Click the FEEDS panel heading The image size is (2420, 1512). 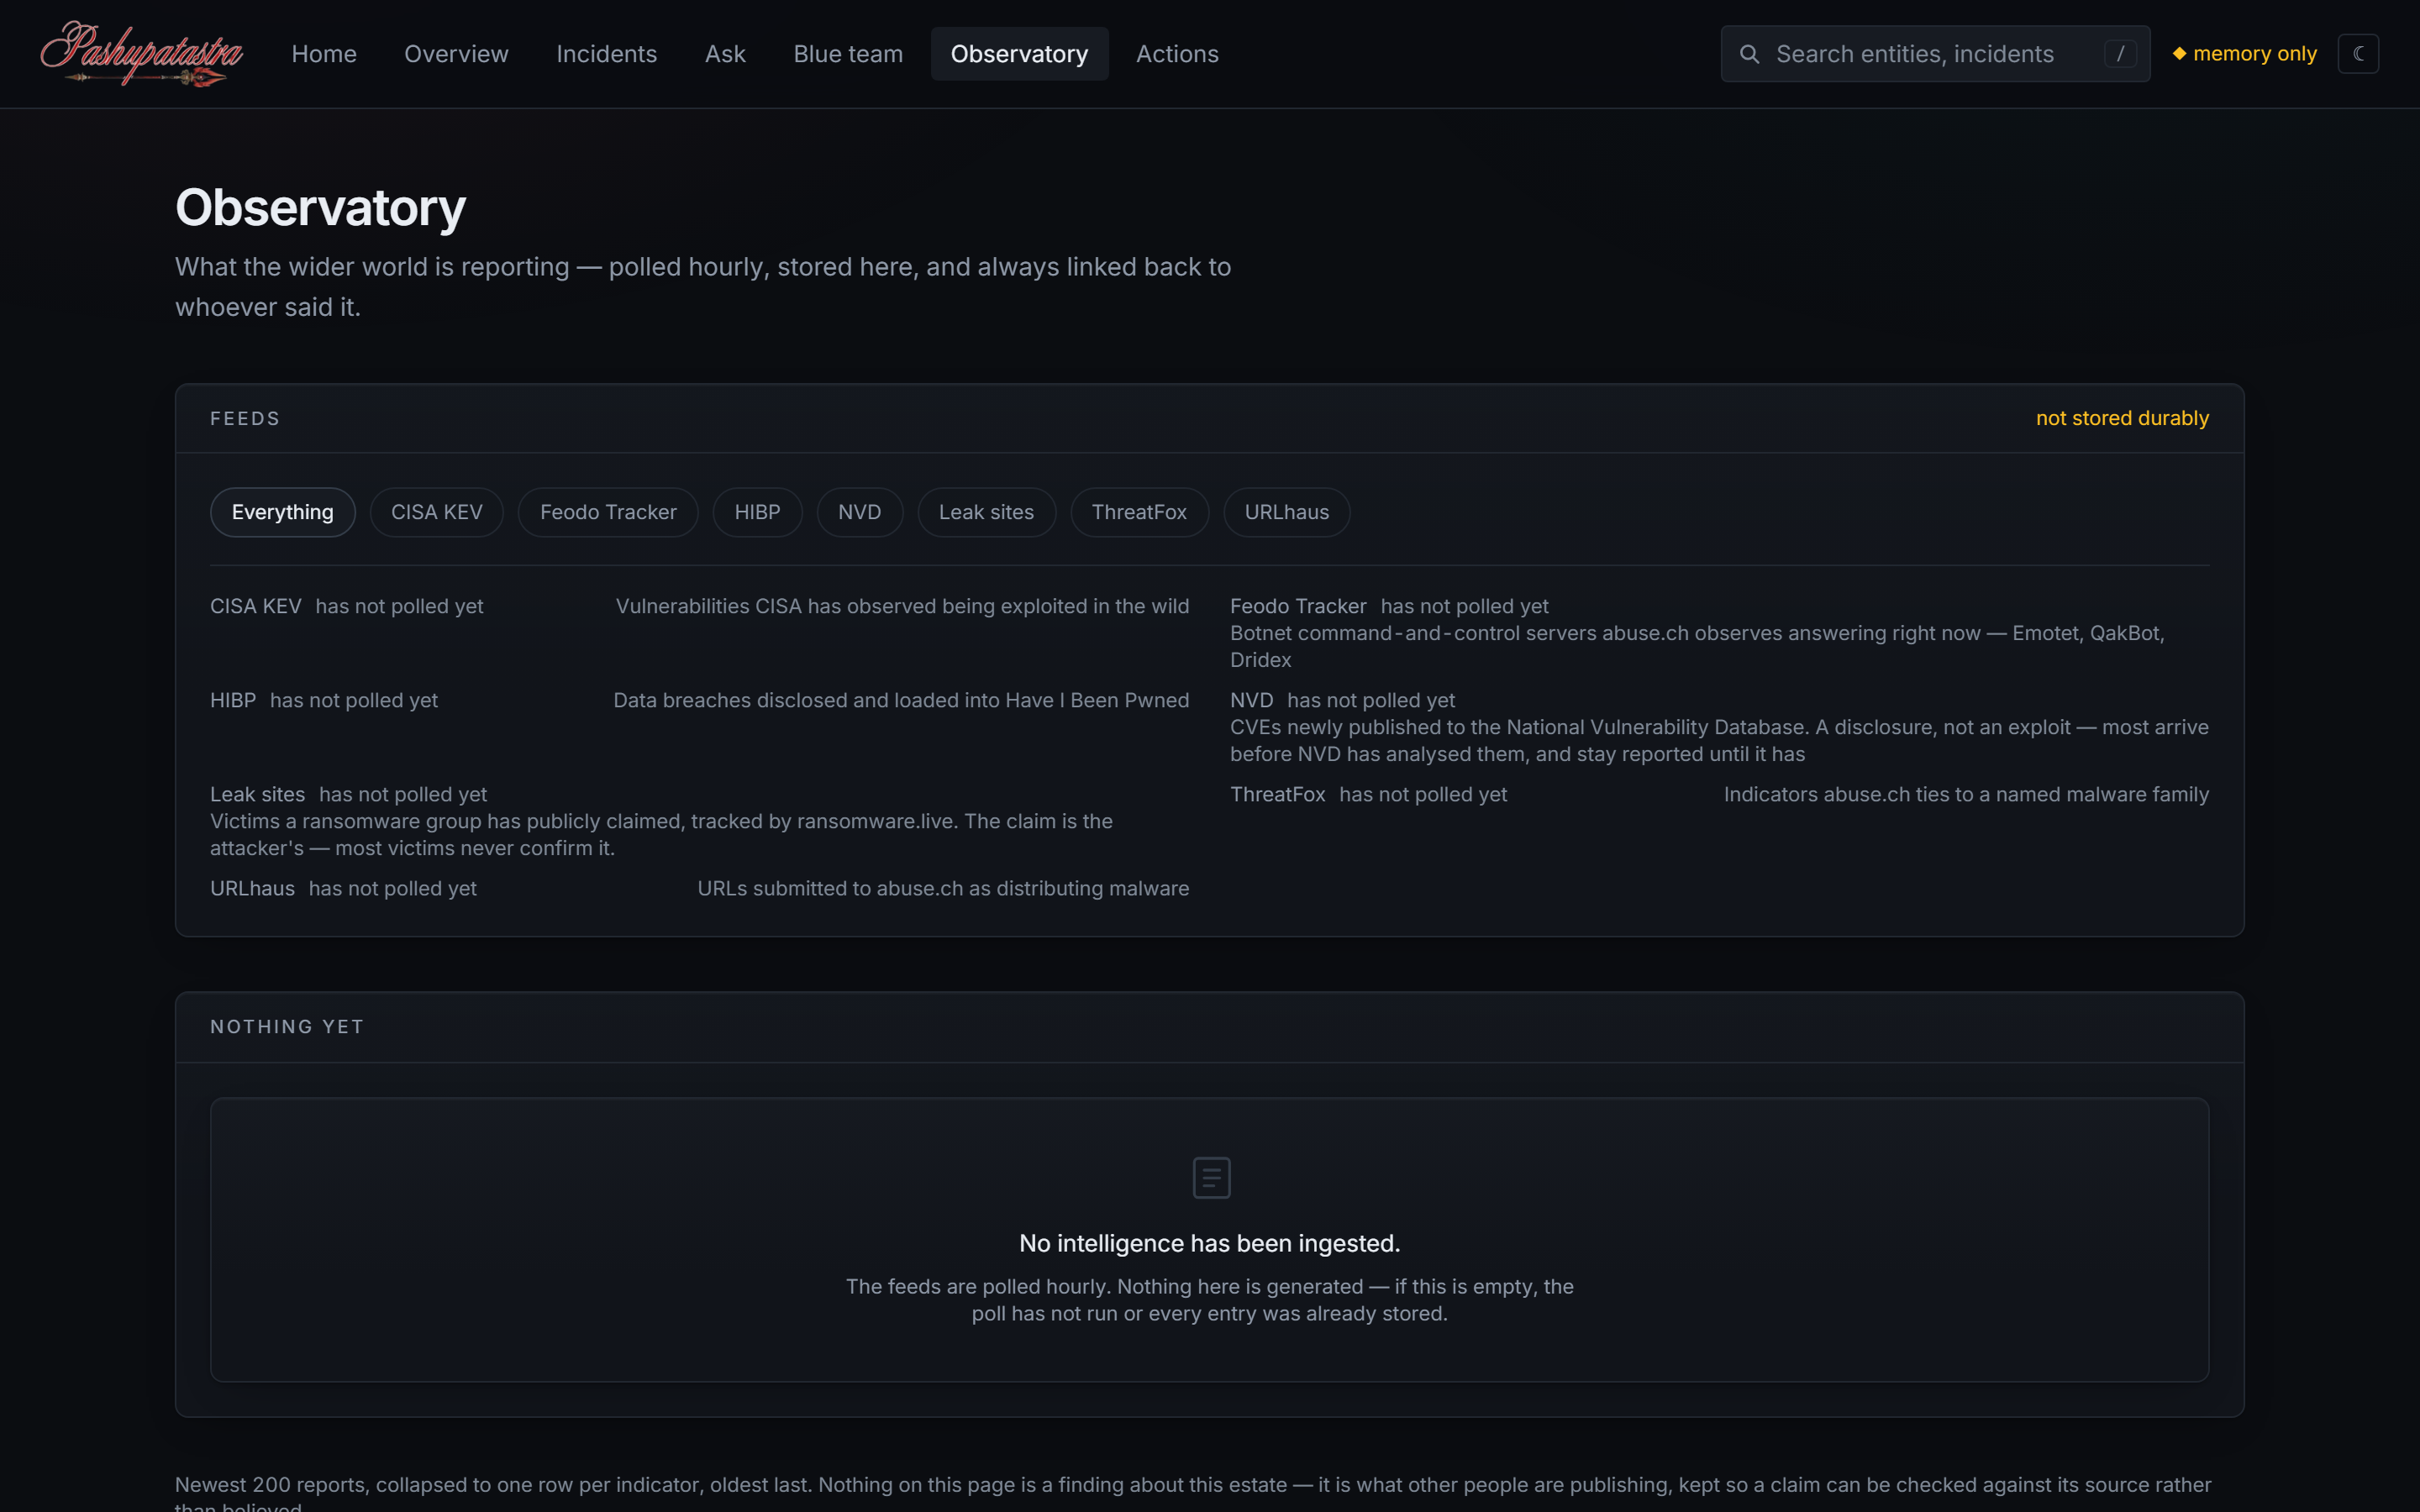[x=245, y=418]
